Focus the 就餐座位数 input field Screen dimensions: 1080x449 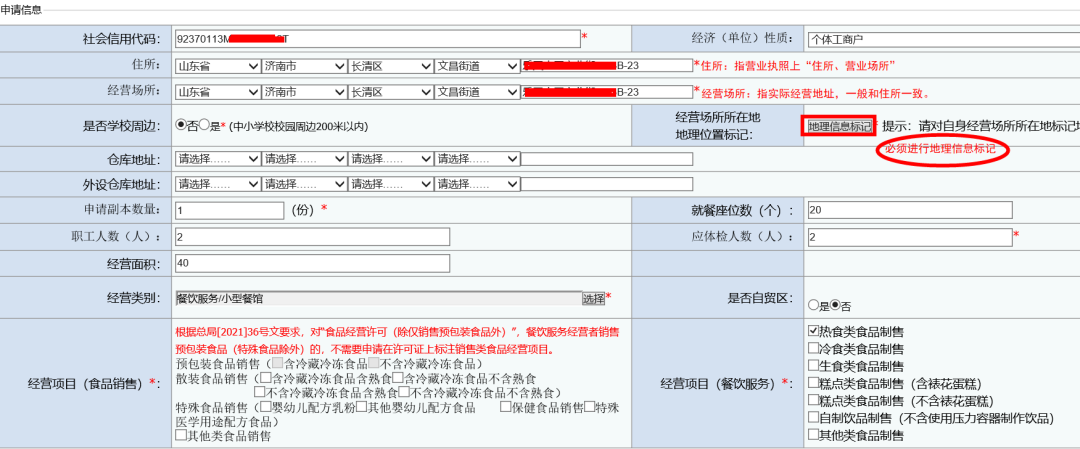tap(943, 210)
